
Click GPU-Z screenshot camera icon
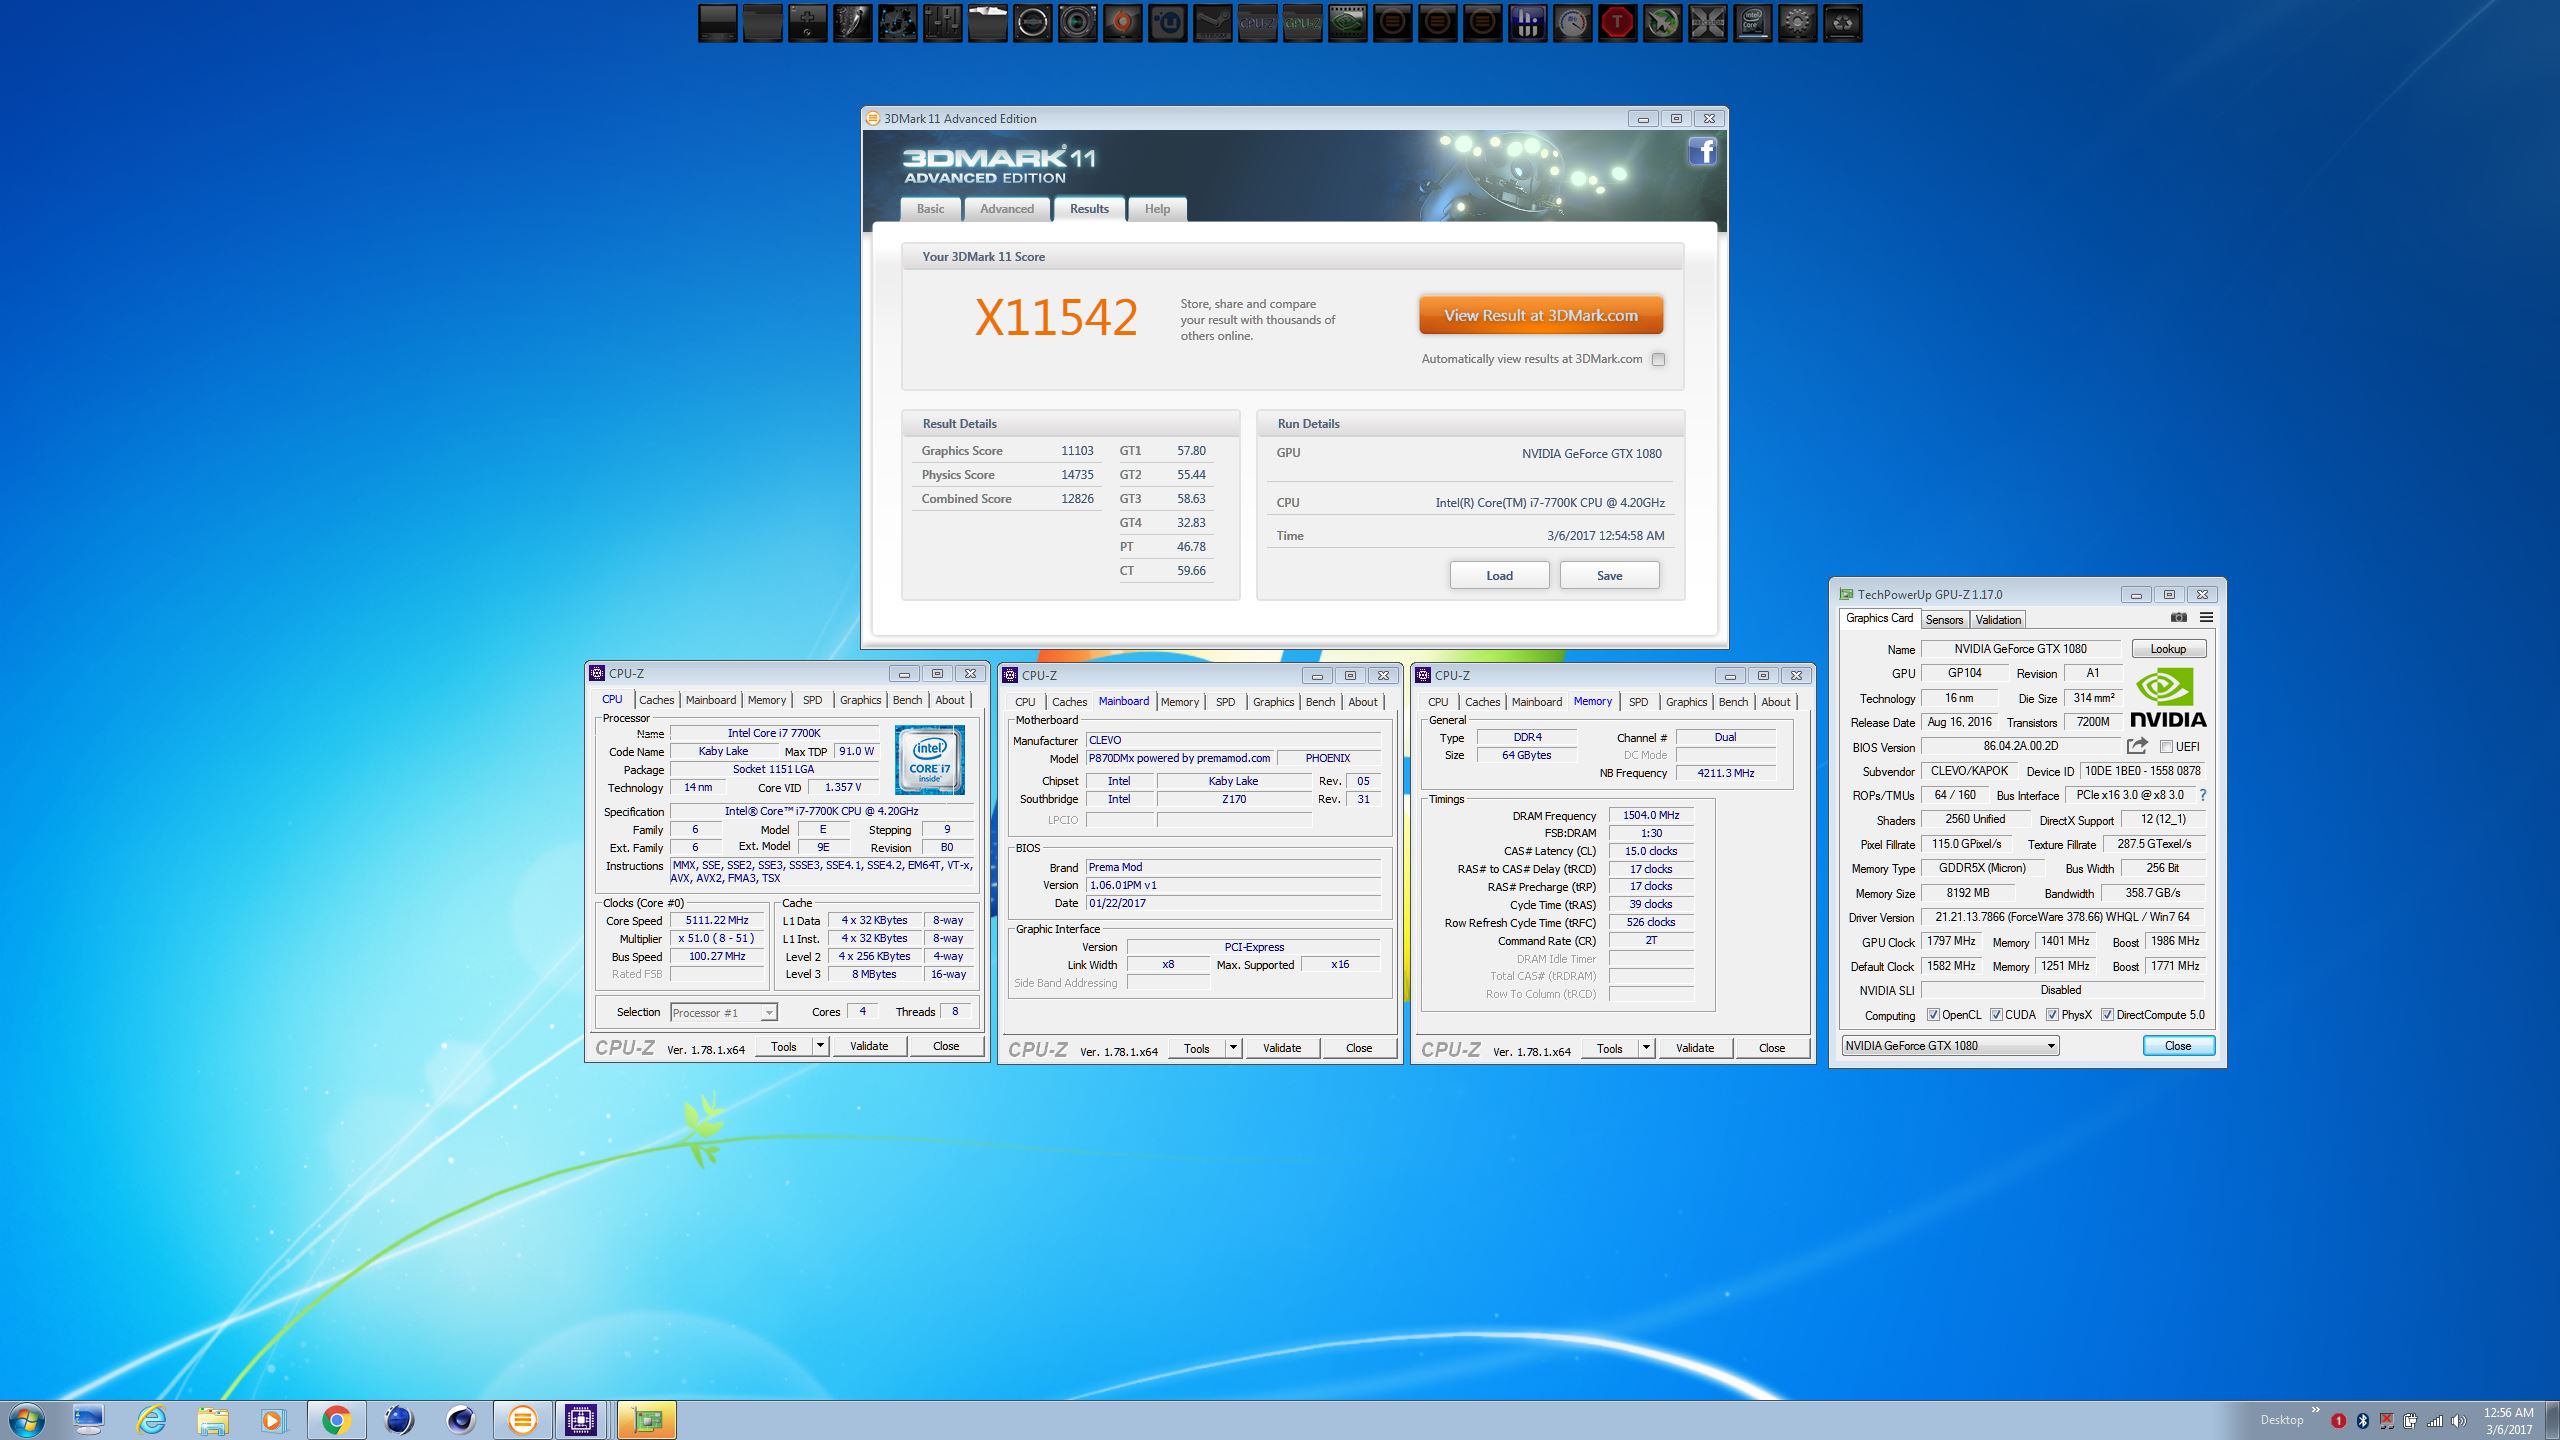[x=2178, y=617]
